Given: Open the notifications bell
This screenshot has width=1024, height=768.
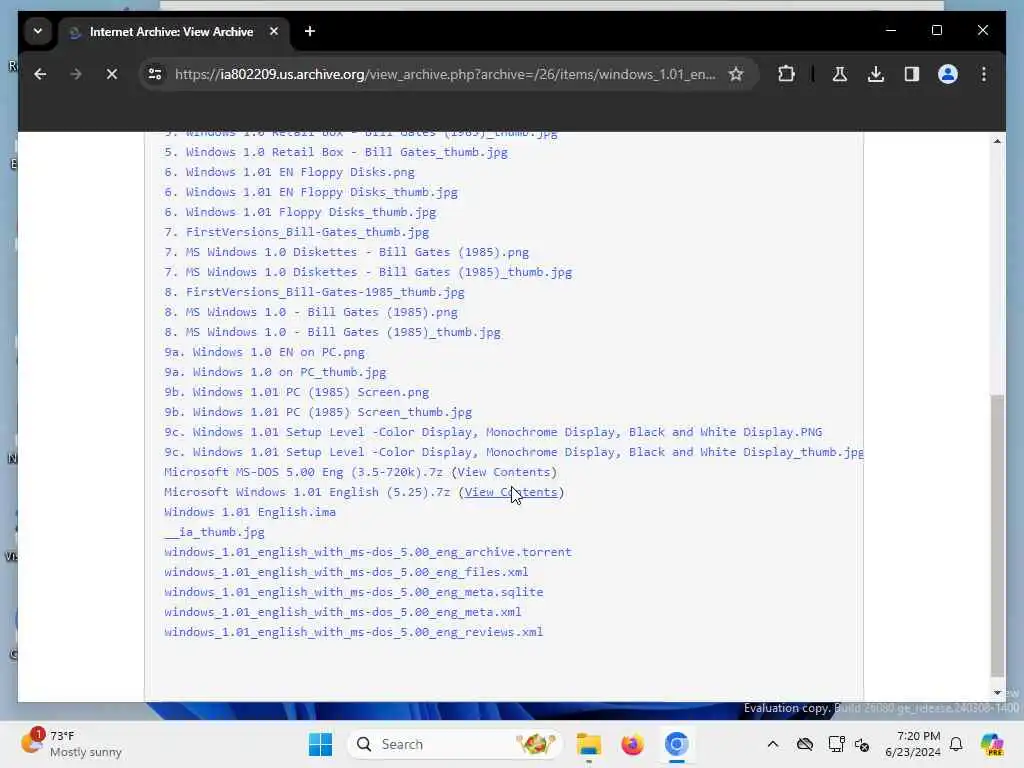Looking at the screenshot, I should coord(956,744).
